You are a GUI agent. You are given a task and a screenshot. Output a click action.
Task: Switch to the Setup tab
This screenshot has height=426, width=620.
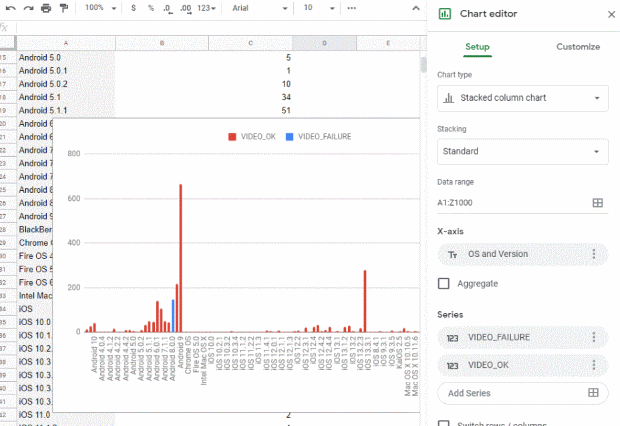[x=477, y=47]
